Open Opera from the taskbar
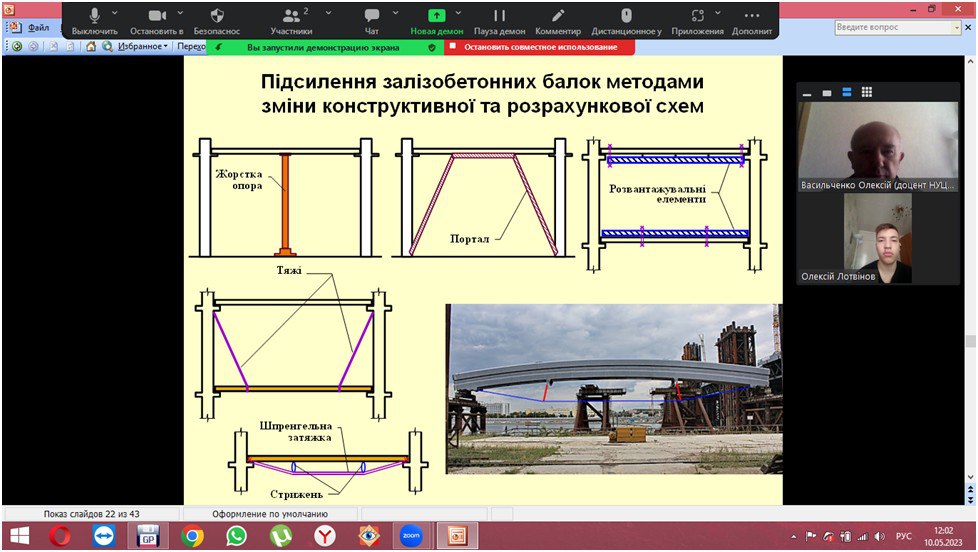 60,536
